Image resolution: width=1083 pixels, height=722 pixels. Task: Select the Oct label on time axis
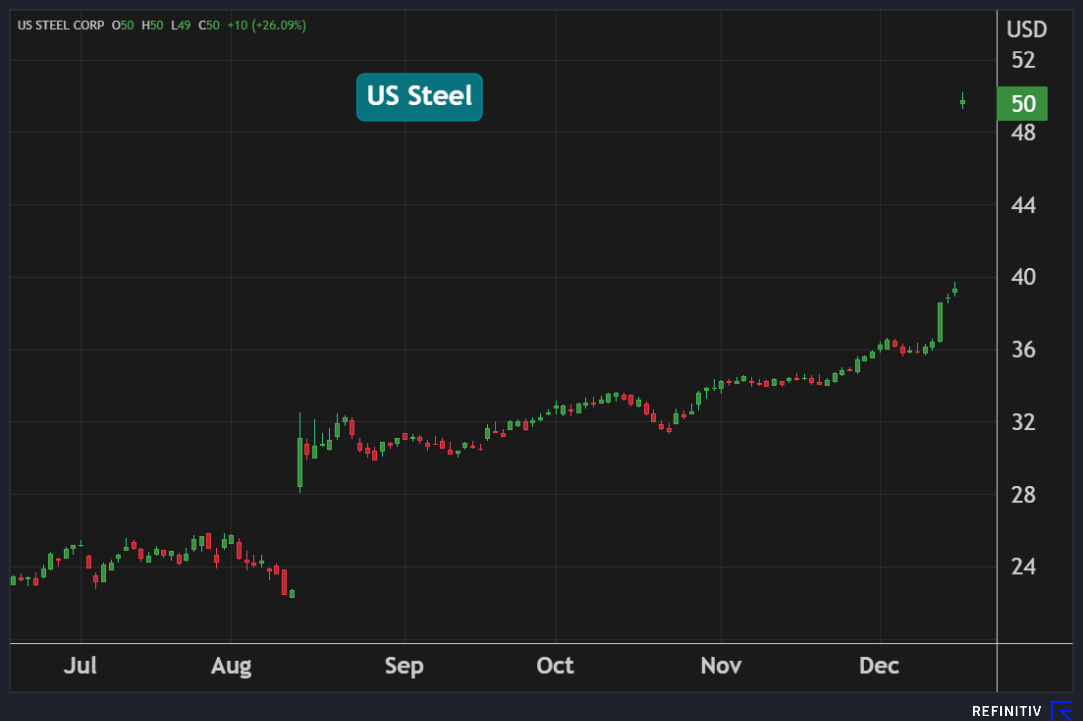pyautogui.click(x=555, y=666)
